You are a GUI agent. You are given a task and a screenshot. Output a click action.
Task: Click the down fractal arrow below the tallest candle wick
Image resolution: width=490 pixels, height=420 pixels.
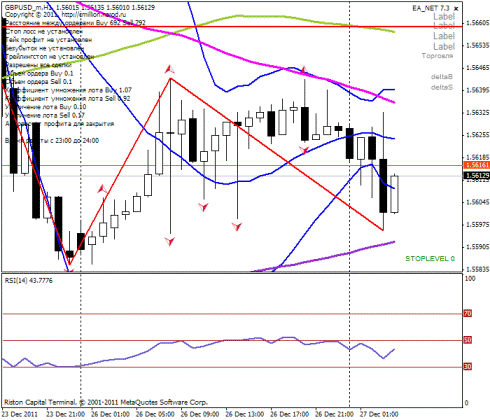click(x=170, y=241)
